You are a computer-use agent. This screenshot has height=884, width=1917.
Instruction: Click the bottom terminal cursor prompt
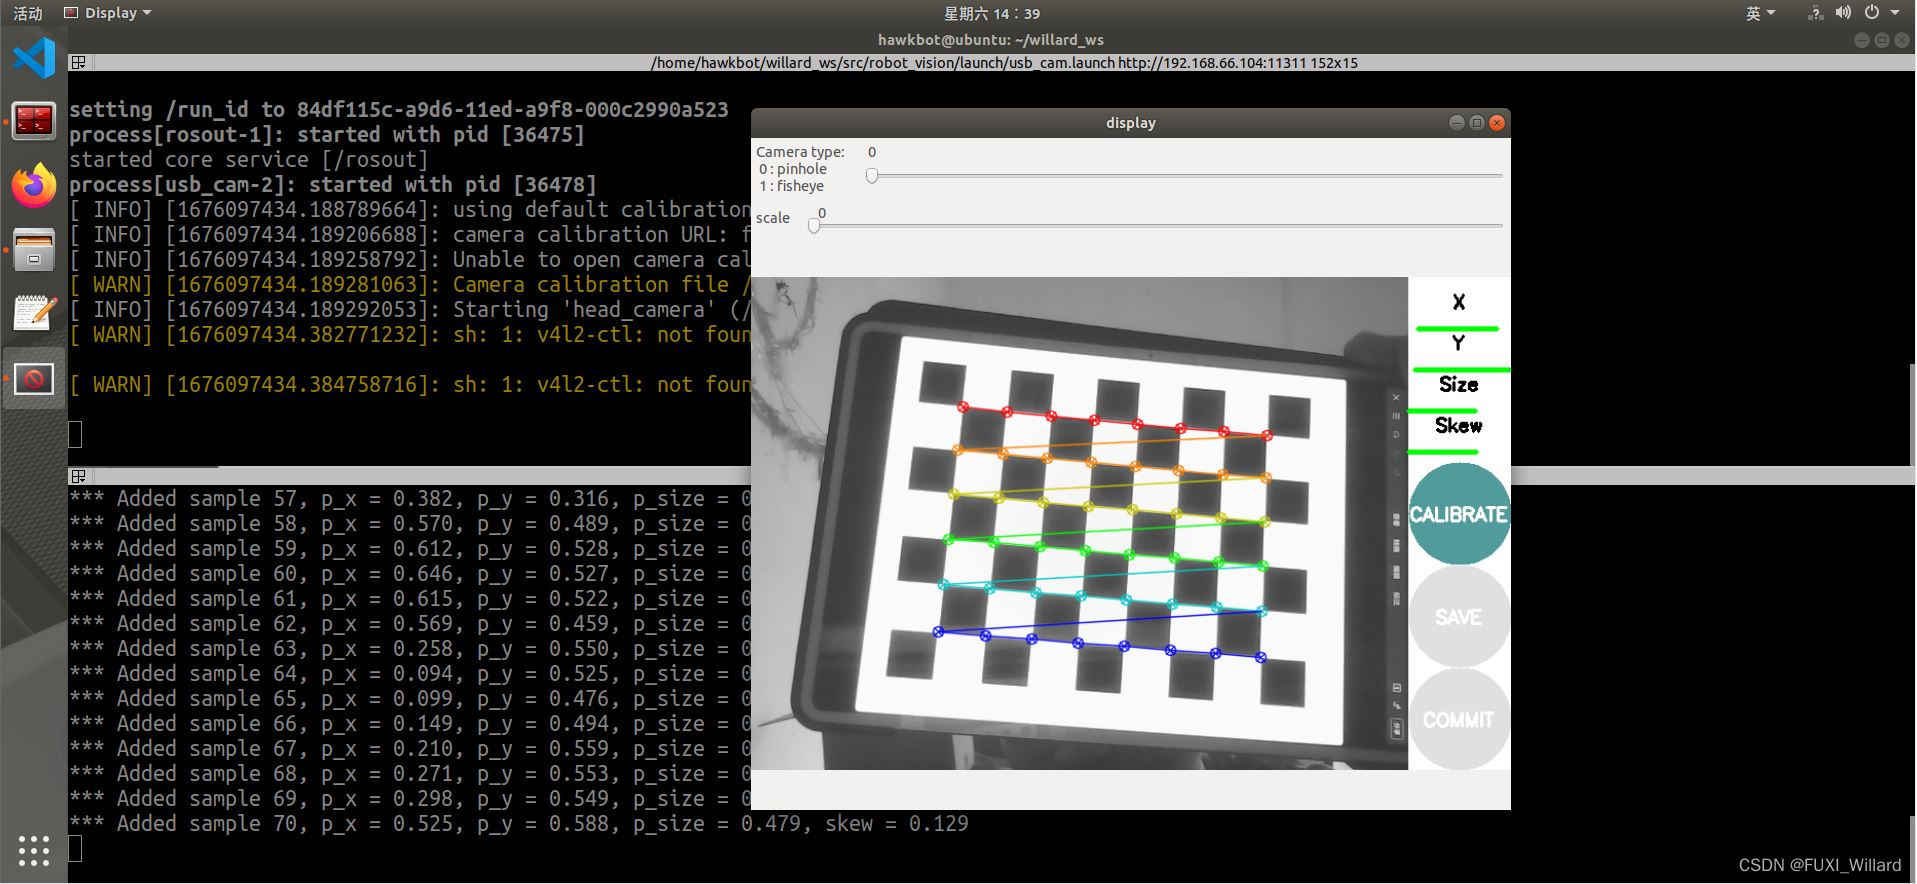(75, 849)
